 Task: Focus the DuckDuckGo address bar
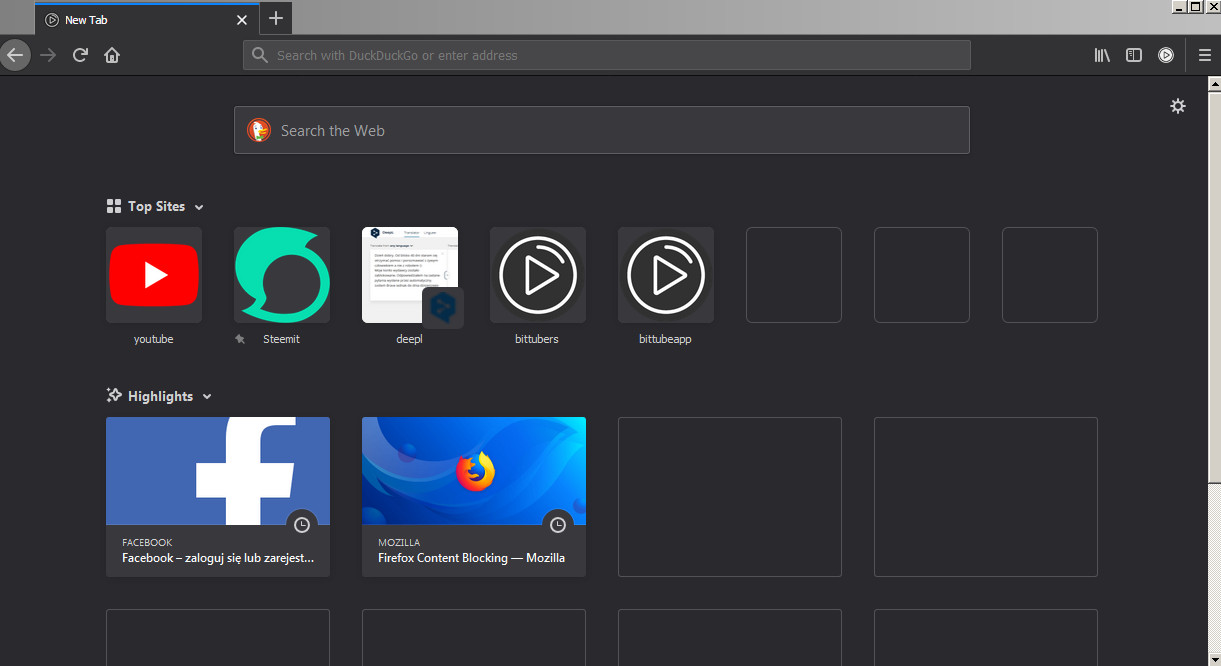pyautogui.click(x=606, y=55)
